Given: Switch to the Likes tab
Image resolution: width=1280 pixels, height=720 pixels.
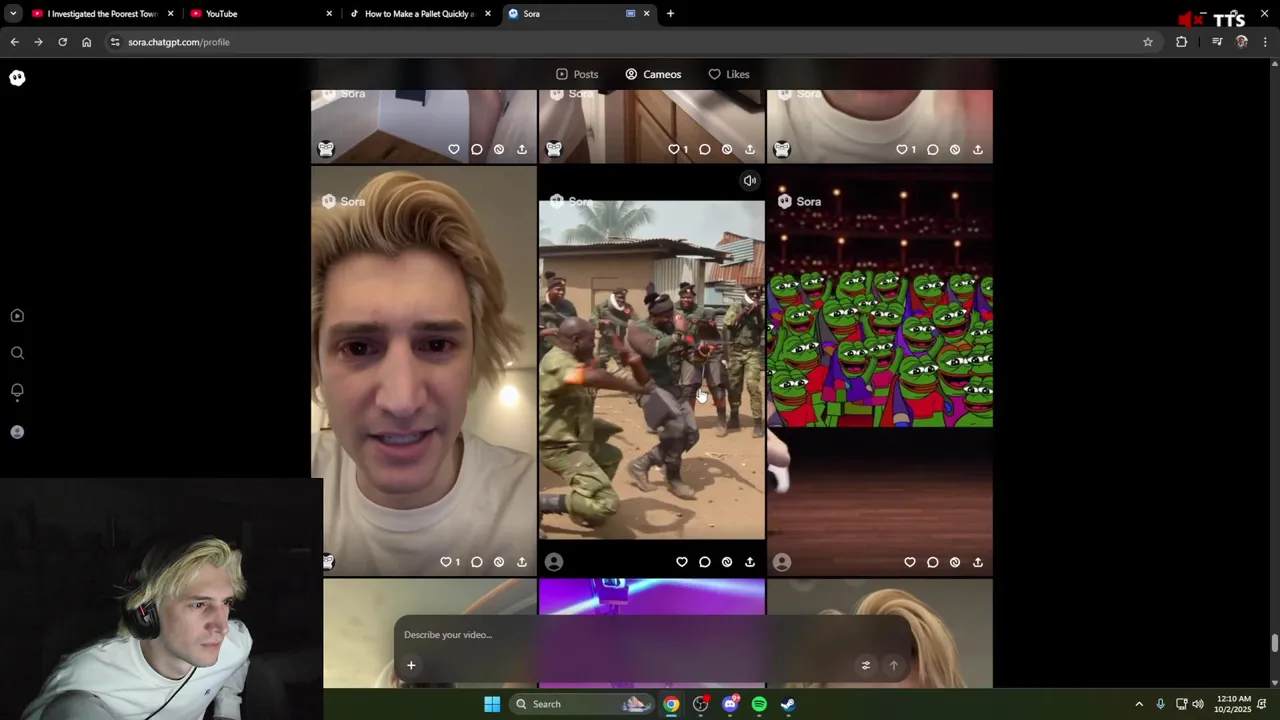Looking at the screenshot, I should click(728, 74).
